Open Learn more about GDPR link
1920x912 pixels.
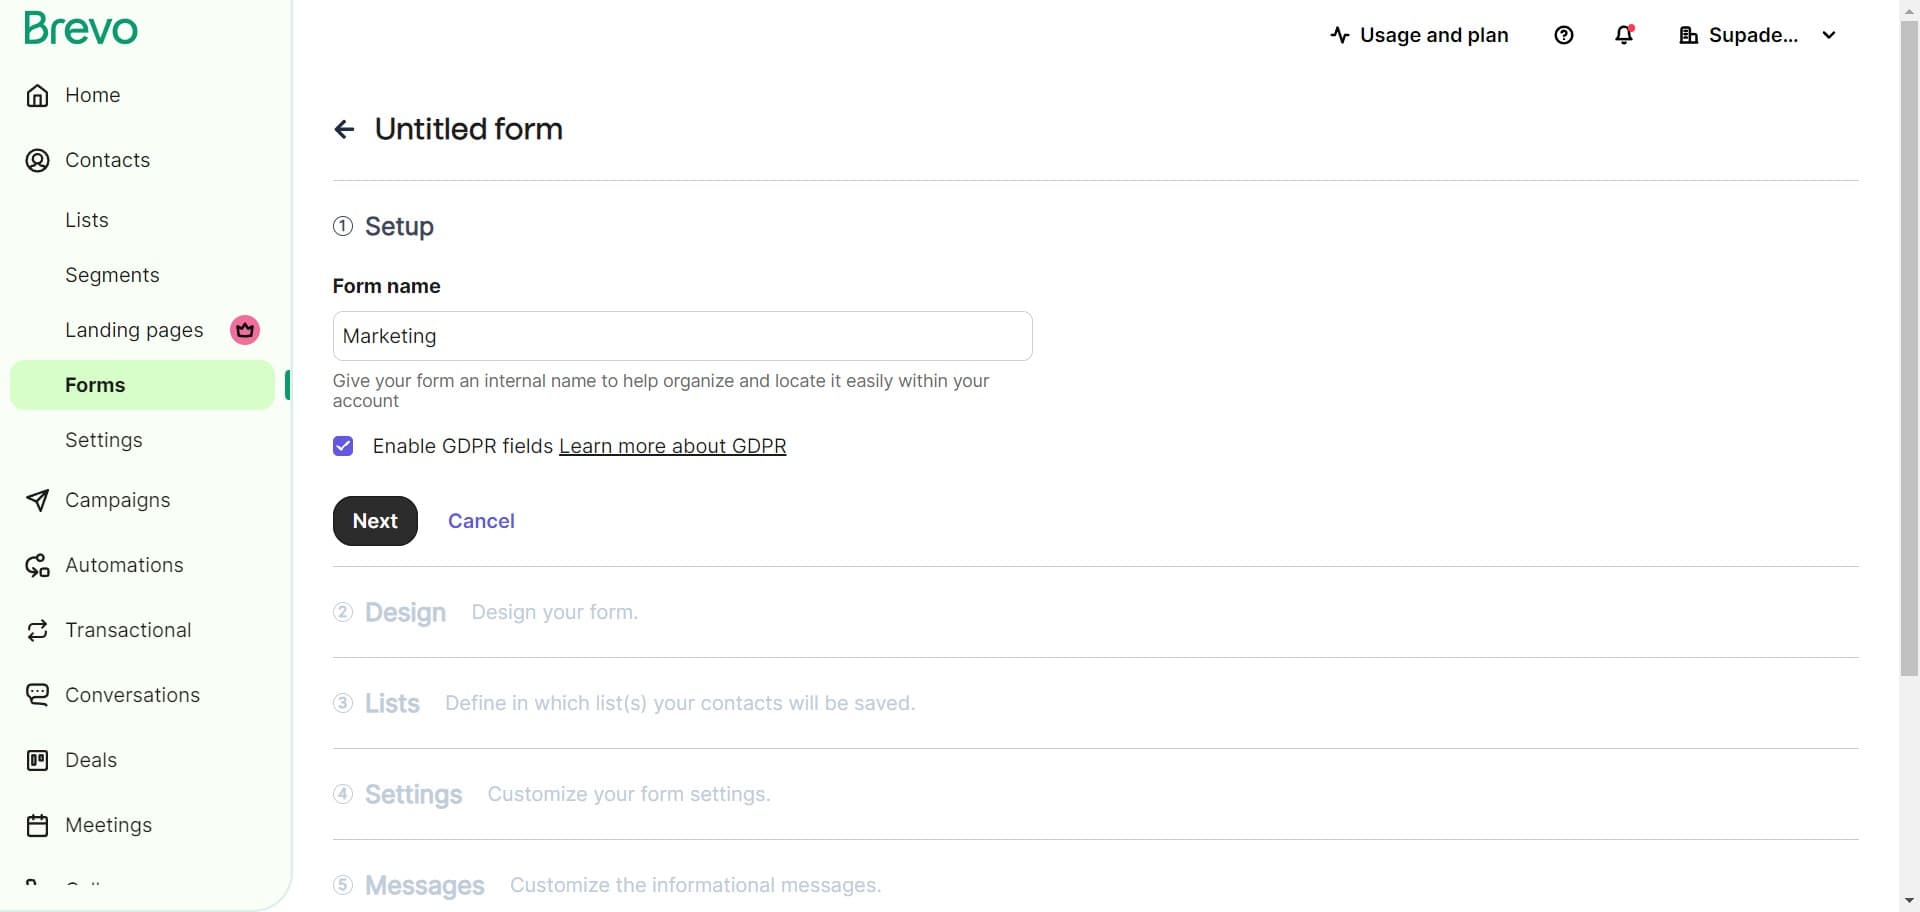672,446
